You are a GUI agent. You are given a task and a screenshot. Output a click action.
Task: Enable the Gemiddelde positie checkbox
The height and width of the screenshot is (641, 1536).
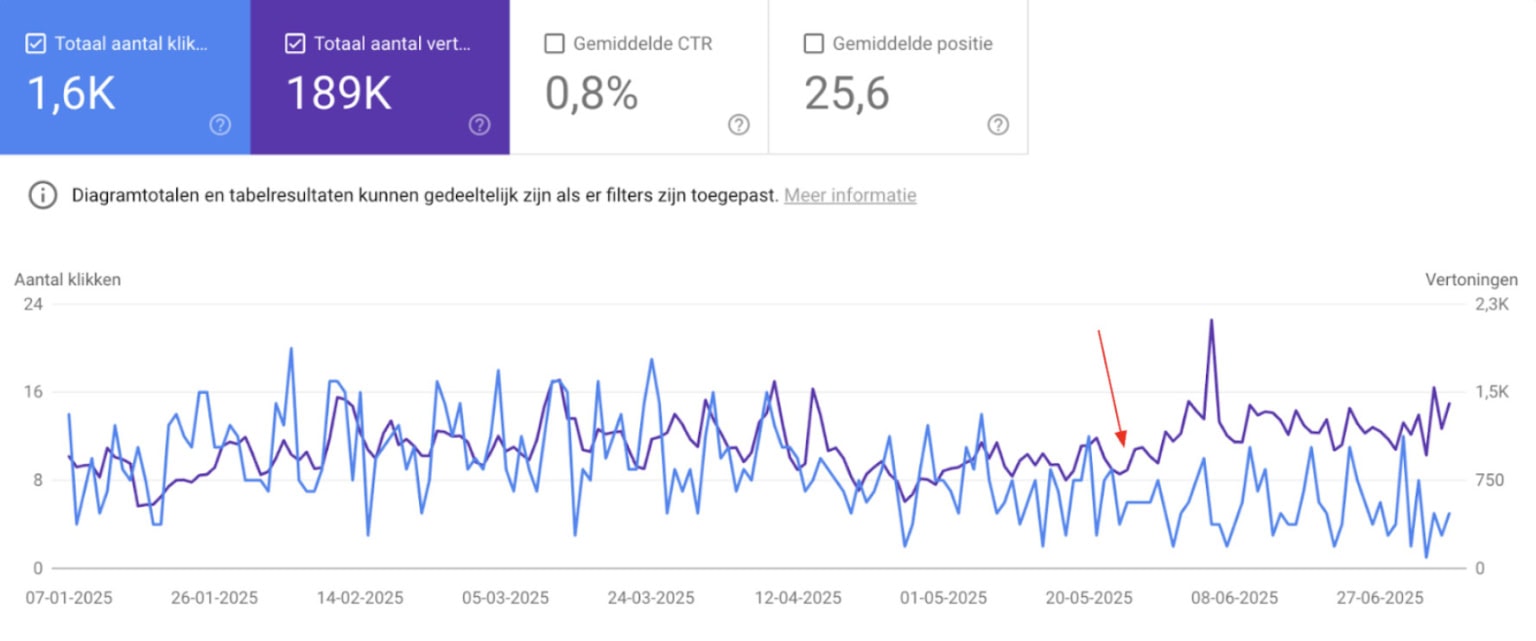[814, 44]
